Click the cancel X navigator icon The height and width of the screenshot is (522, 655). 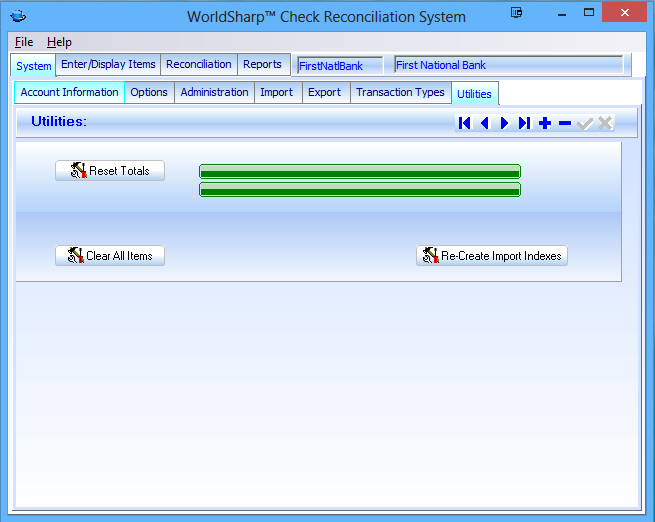pos(605,123)
